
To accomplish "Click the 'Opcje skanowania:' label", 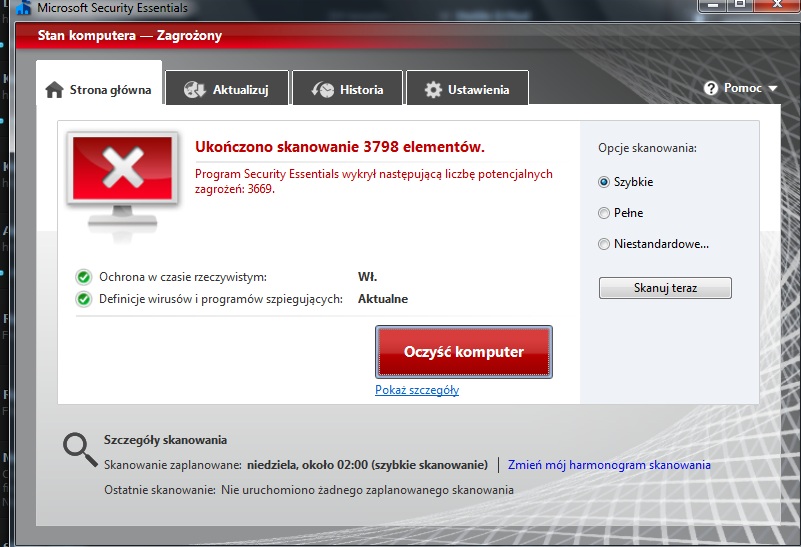I will click(x=647, y=149).
